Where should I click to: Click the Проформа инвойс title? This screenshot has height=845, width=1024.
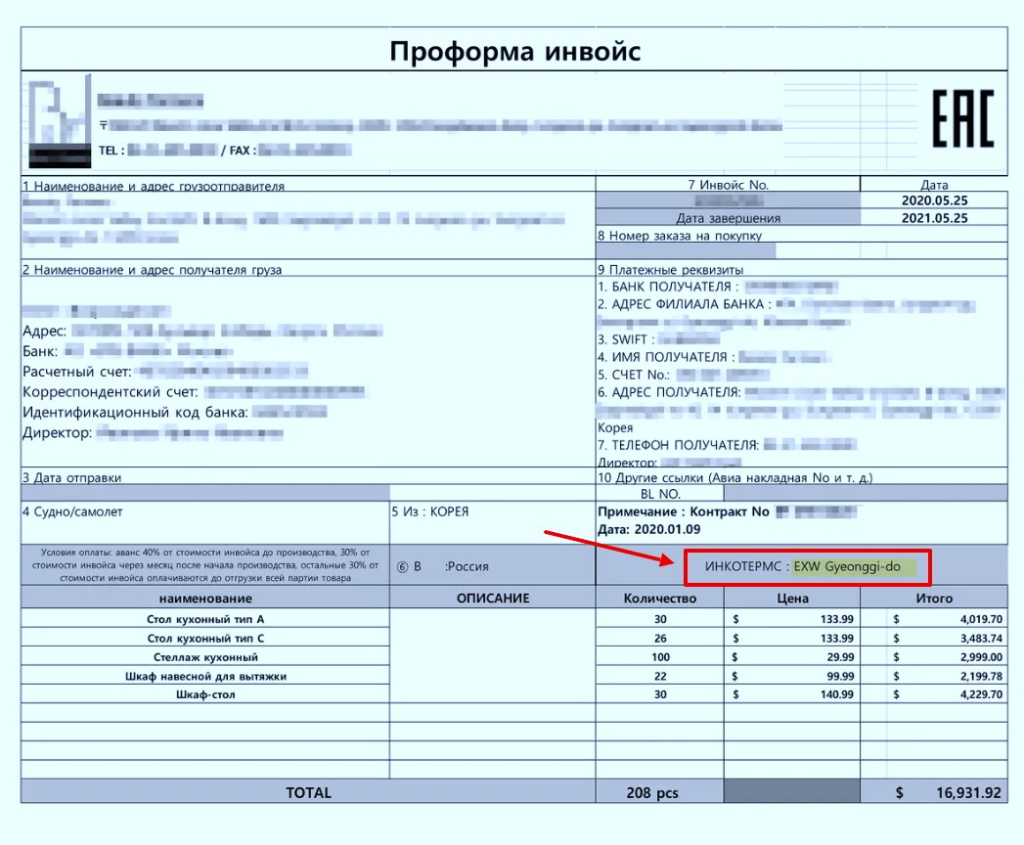click(514, 52)
